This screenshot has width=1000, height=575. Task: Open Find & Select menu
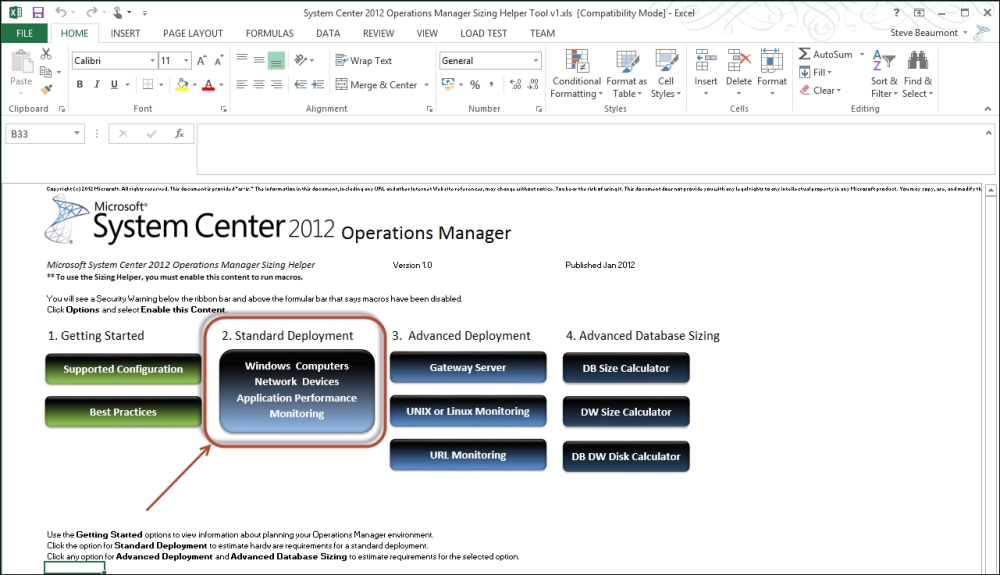tap(918, 74)
